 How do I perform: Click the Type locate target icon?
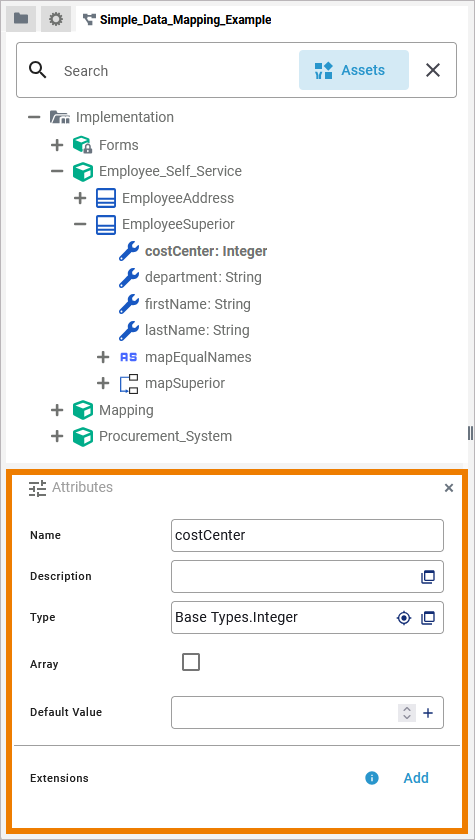click(404, 618)
